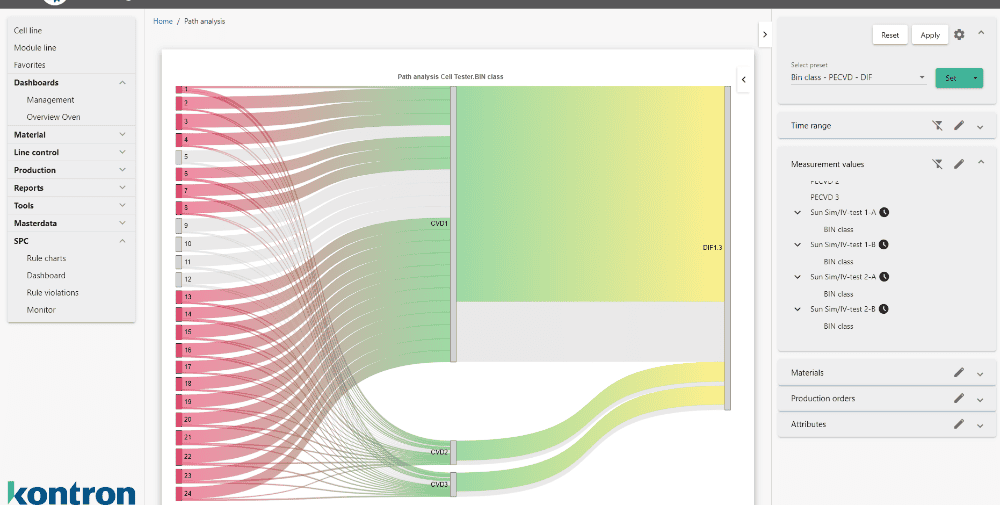Edit the Time range filter

point(959,126)
